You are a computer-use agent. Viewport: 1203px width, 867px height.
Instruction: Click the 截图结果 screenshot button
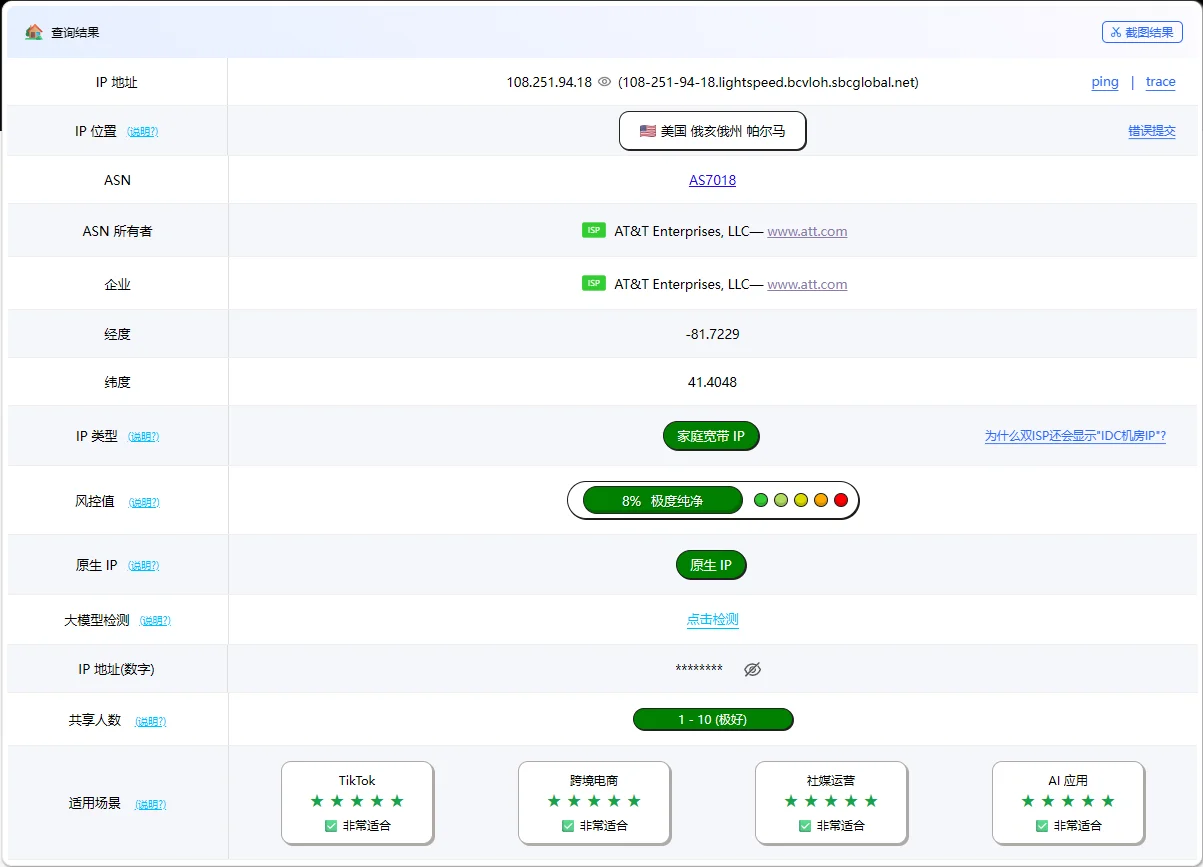coord(1142,32)
